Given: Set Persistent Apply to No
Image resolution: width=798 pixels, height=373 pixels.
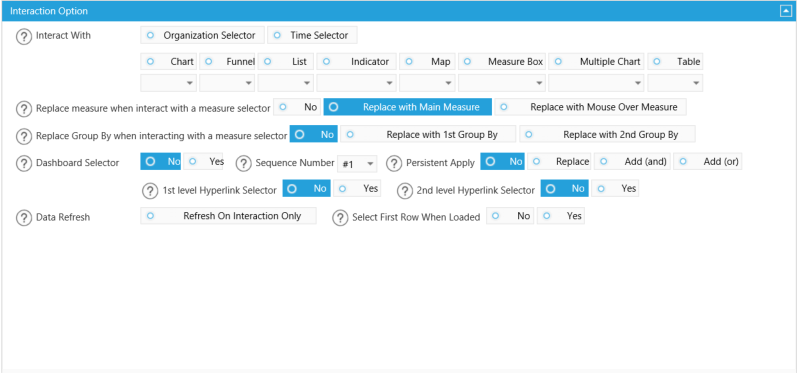Looking at the screenshot, I should (x=502, y=161).
